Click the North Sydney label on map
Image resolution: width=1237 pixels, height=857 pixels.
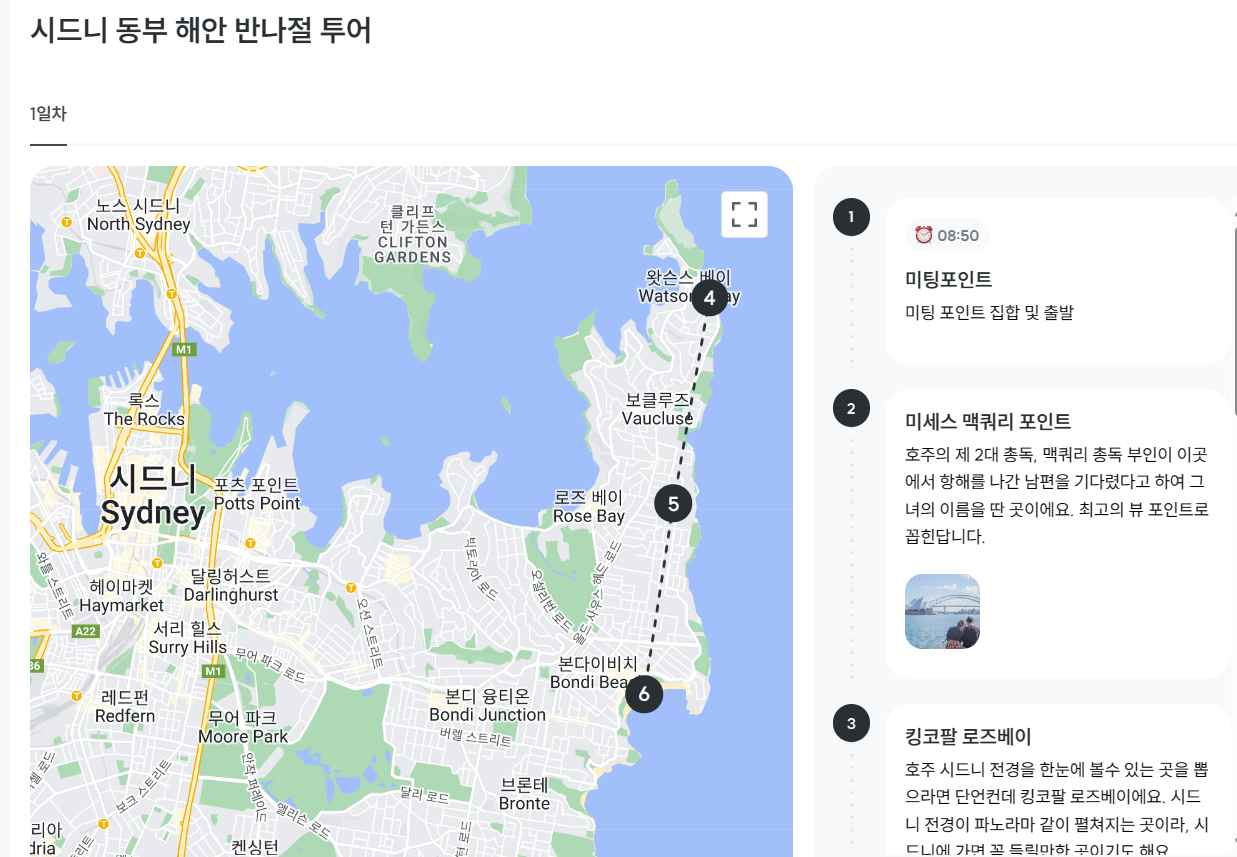pos(138,215)
